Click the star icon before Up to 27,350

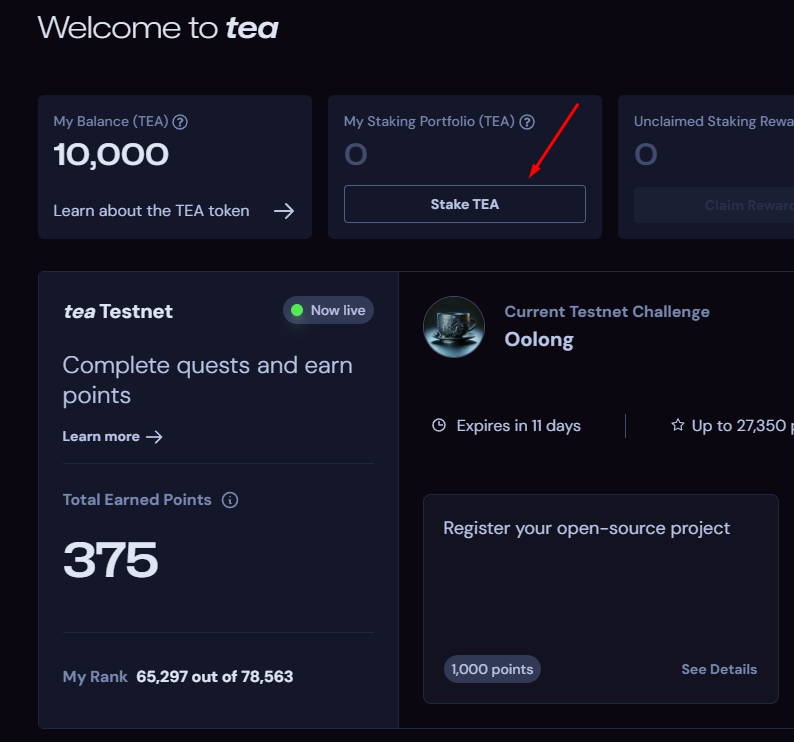pos(678,426)
